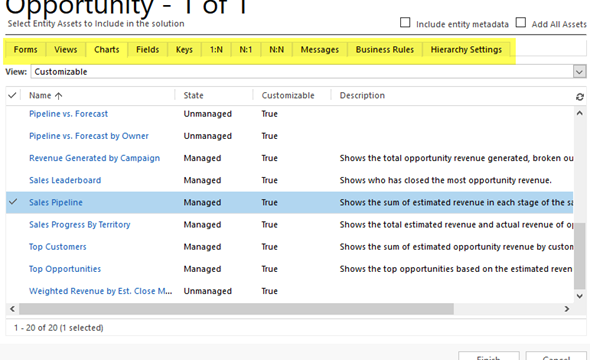Click Sales Progress By Territory description
This screenshot has height=360, width=590.
click(456, 225)
